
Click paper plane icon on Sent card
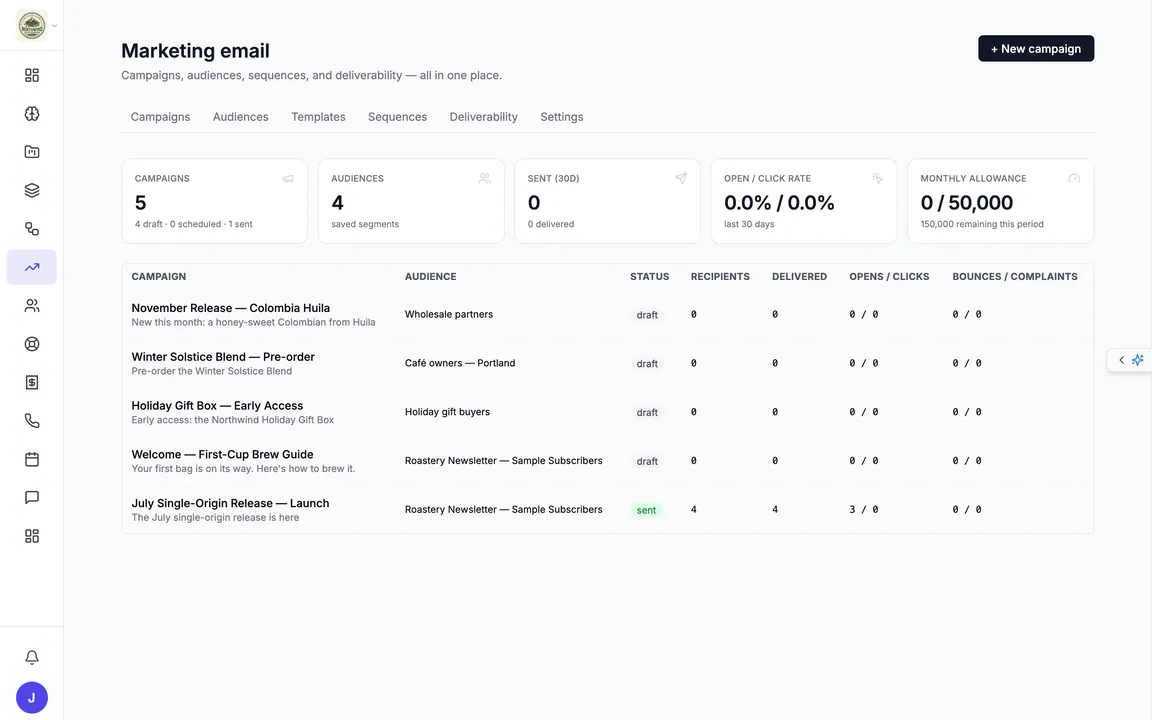click(681, 179)
